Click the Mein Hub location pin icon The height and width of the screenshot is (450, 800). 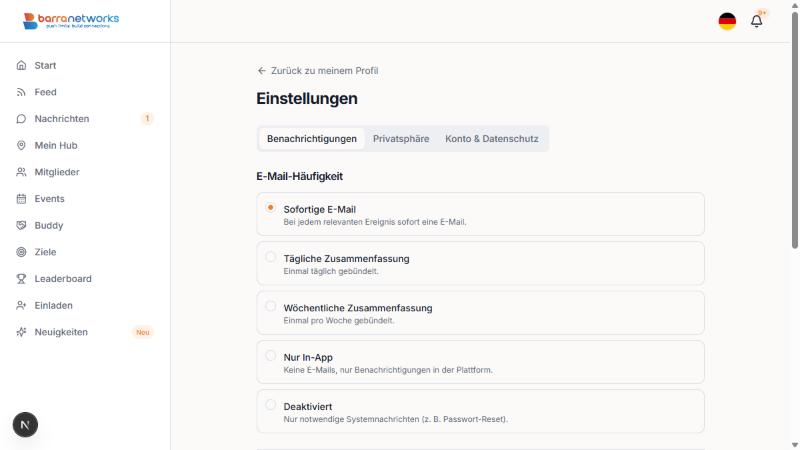(21, 145)
